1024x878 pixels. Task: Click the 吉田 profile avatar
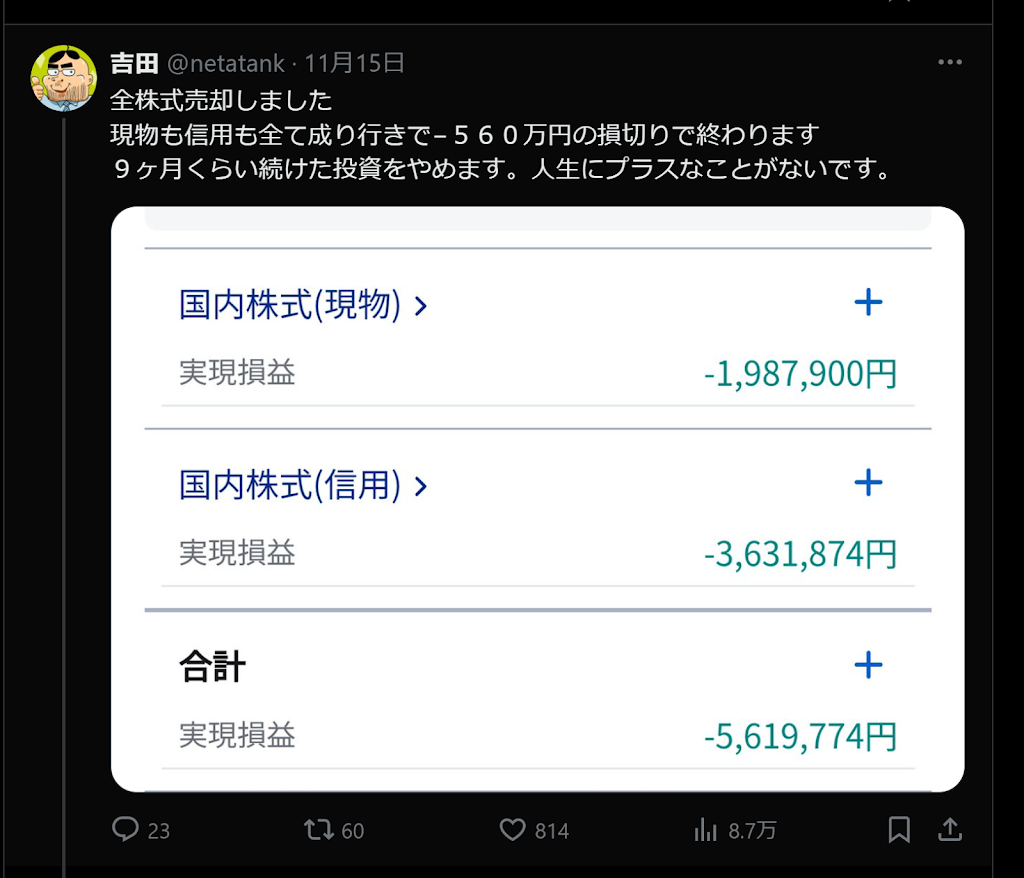pos(63,77)
